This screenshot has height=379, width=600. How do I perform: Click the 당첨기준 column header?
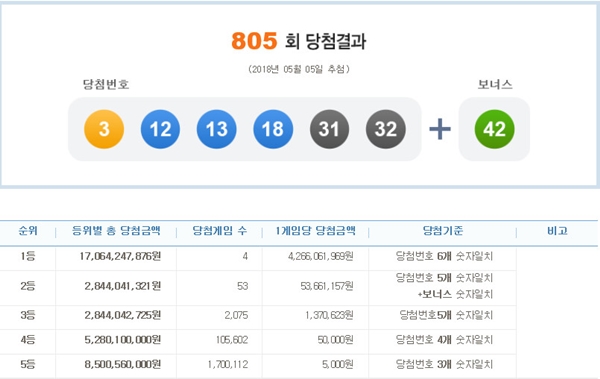(x=443, y=231)
